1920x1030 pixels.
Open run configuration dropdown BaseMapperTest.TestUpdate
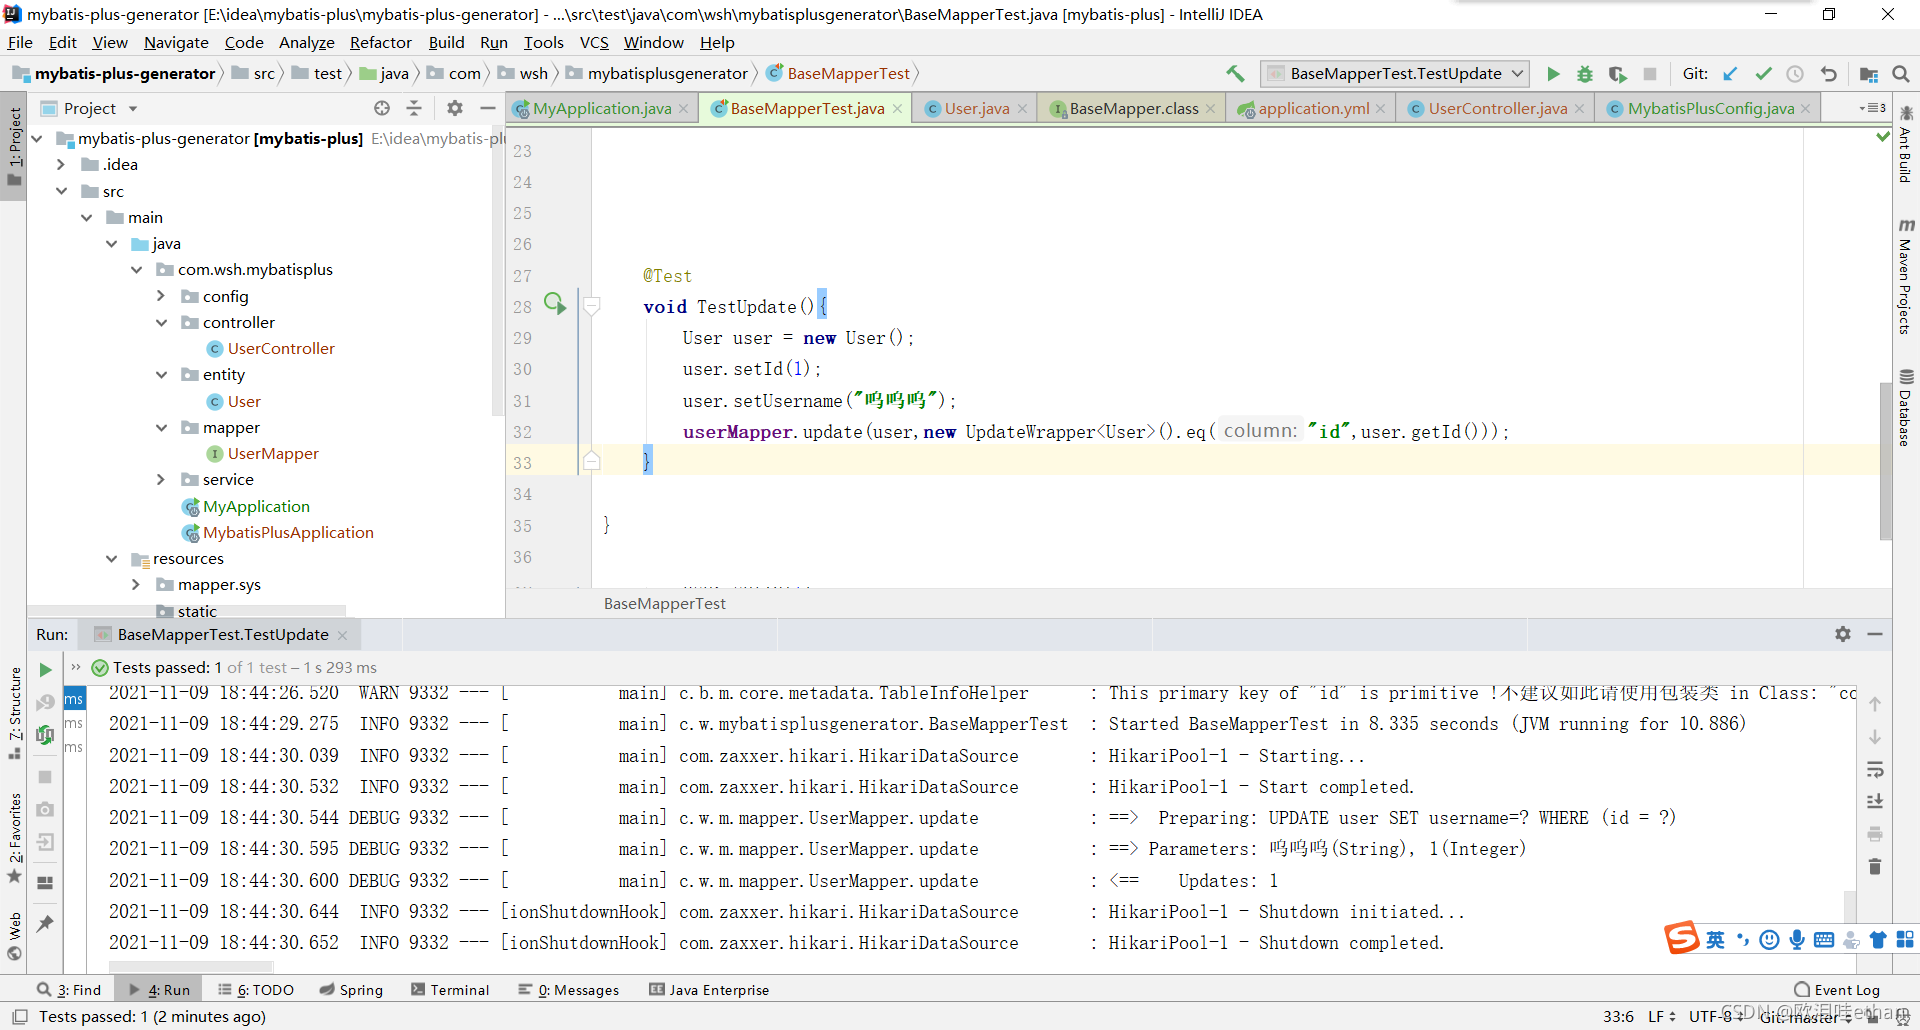coord(1396,73)
